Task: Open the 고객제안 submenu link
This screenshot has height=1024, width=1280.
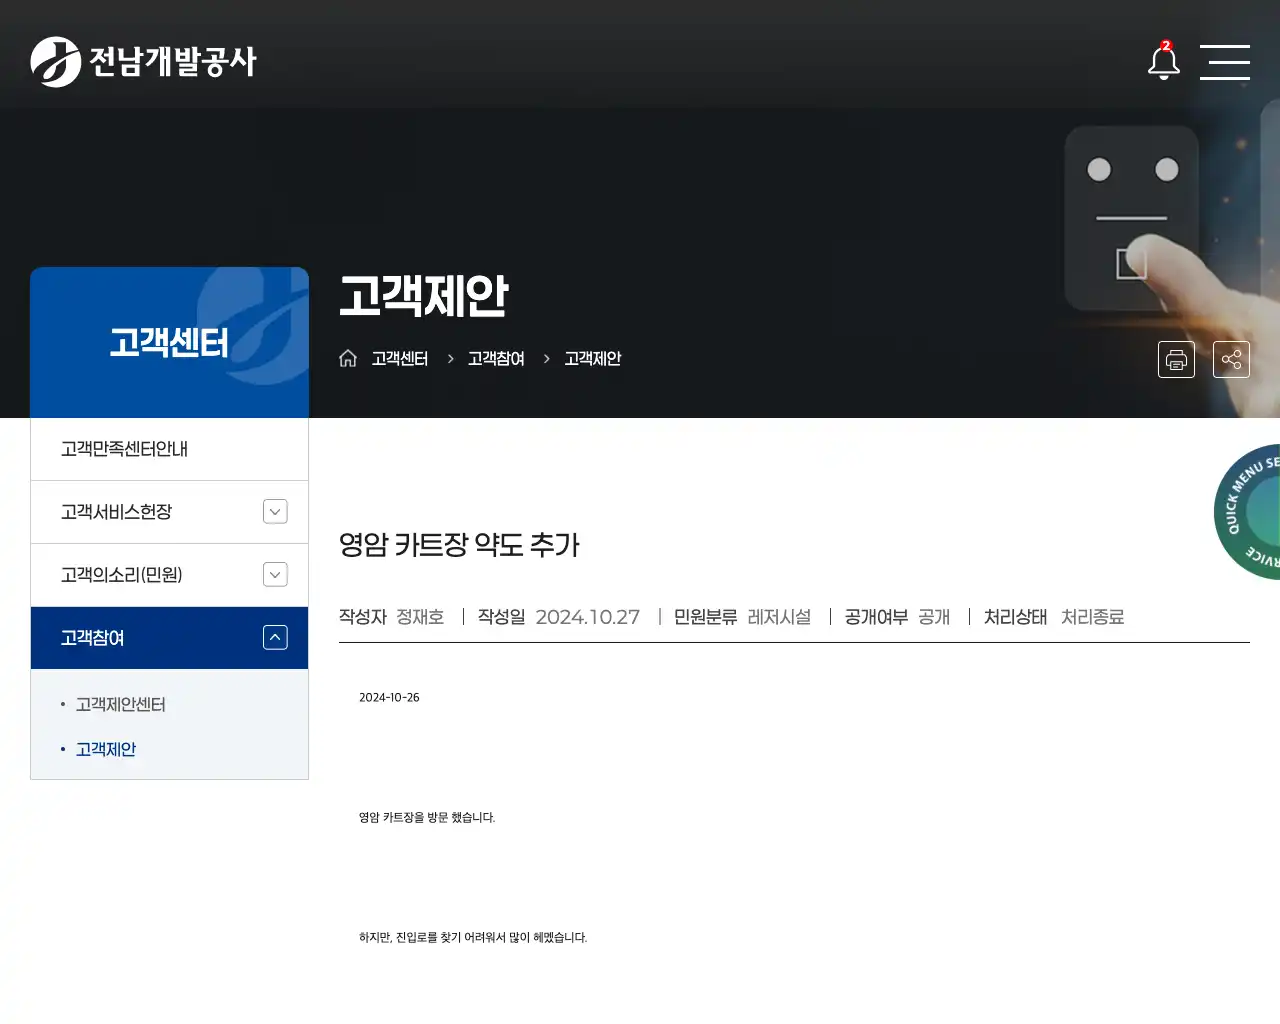Action: 106,749
